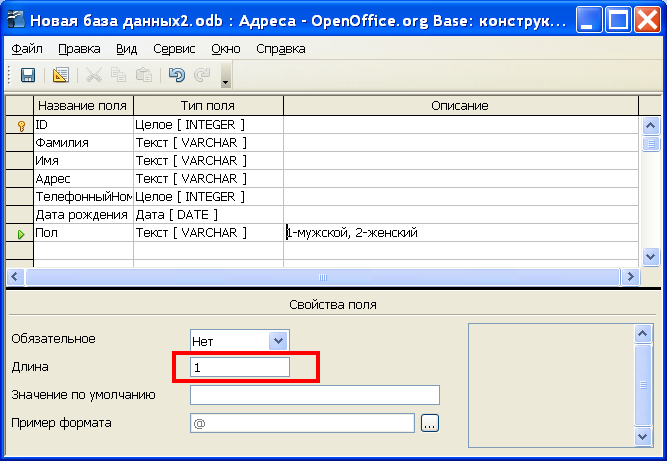Select the row header of Дата рождения
The height and width of the screenshot is (461, 667).
coord(20,215)
